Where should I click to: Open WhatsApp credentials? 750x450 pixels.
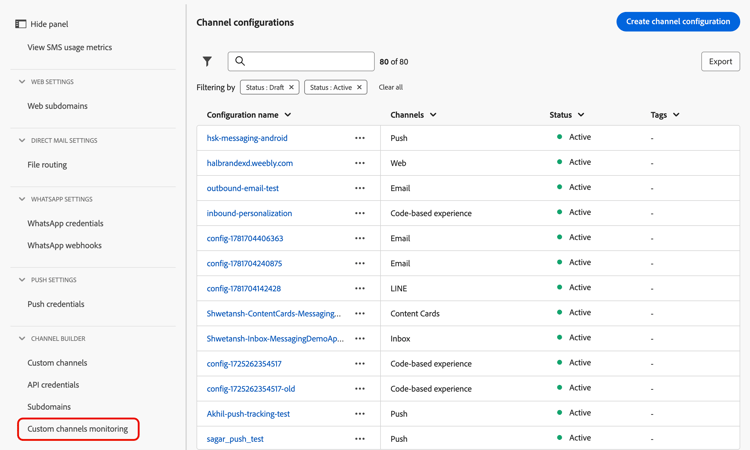[65, 223]
